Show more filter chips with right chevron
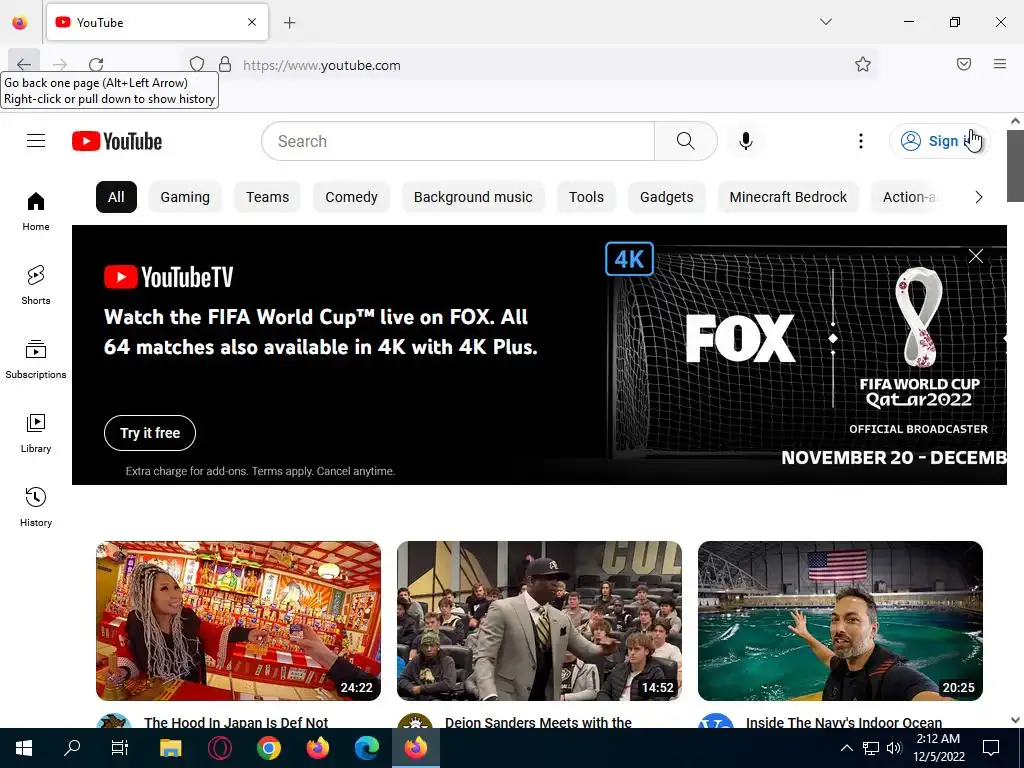1024x768 pixels. pyautogui.click(x=978, y=197)
